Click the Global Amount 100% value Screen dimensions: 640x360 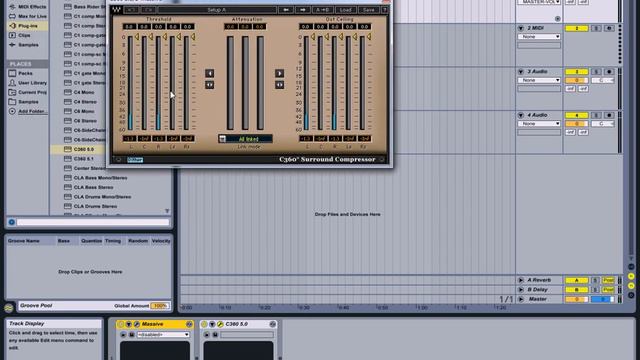pos(159,306)
